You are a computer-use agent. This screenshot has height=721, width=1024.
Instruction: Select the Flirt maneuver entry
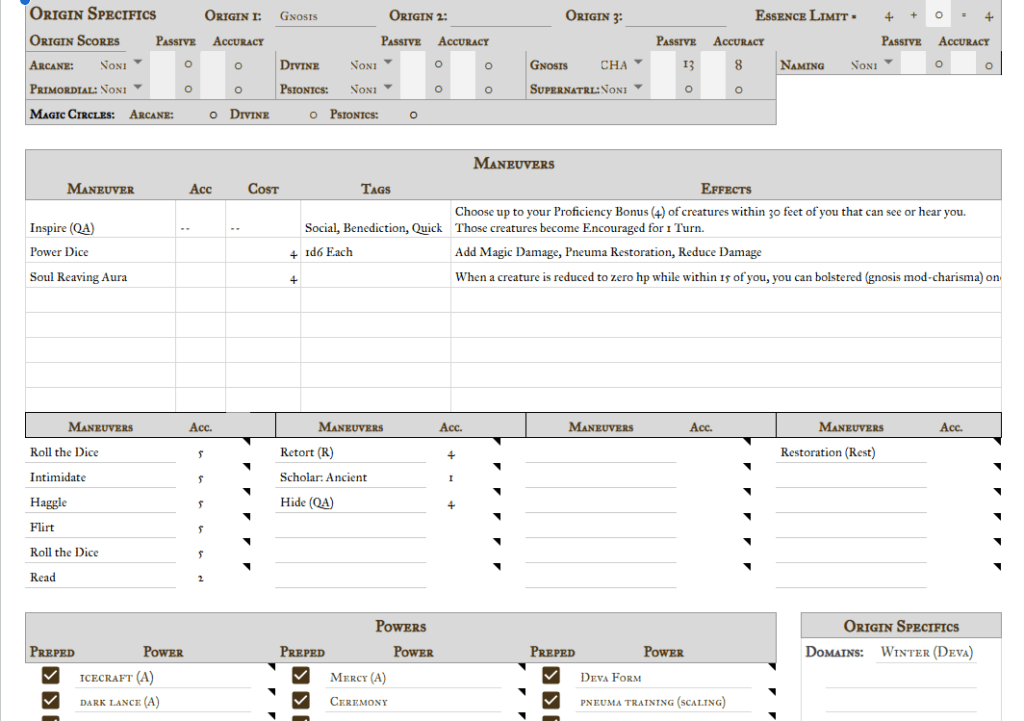pyautogui.click(x=101, y=526)
